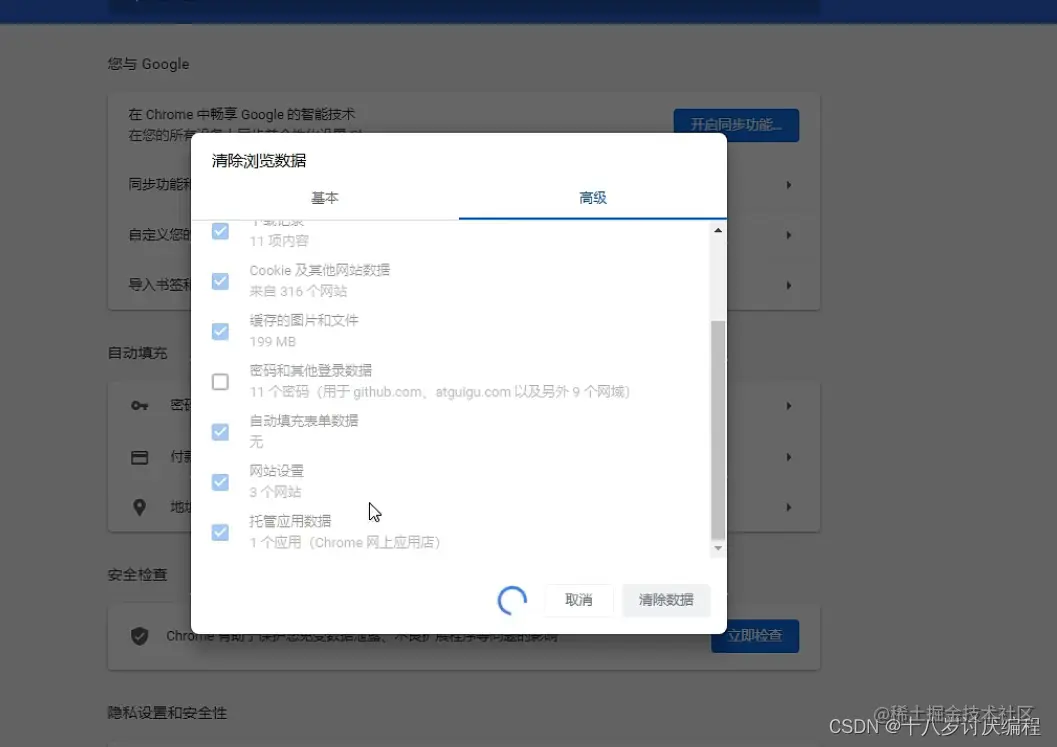Click the location pin icon for addresses
The height and width of the screenshot is (747, 1057).
[x=140, y=507]
